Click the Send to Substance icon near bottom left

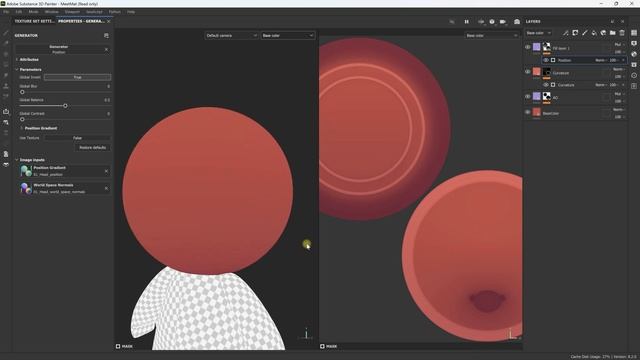pos(6,154)
